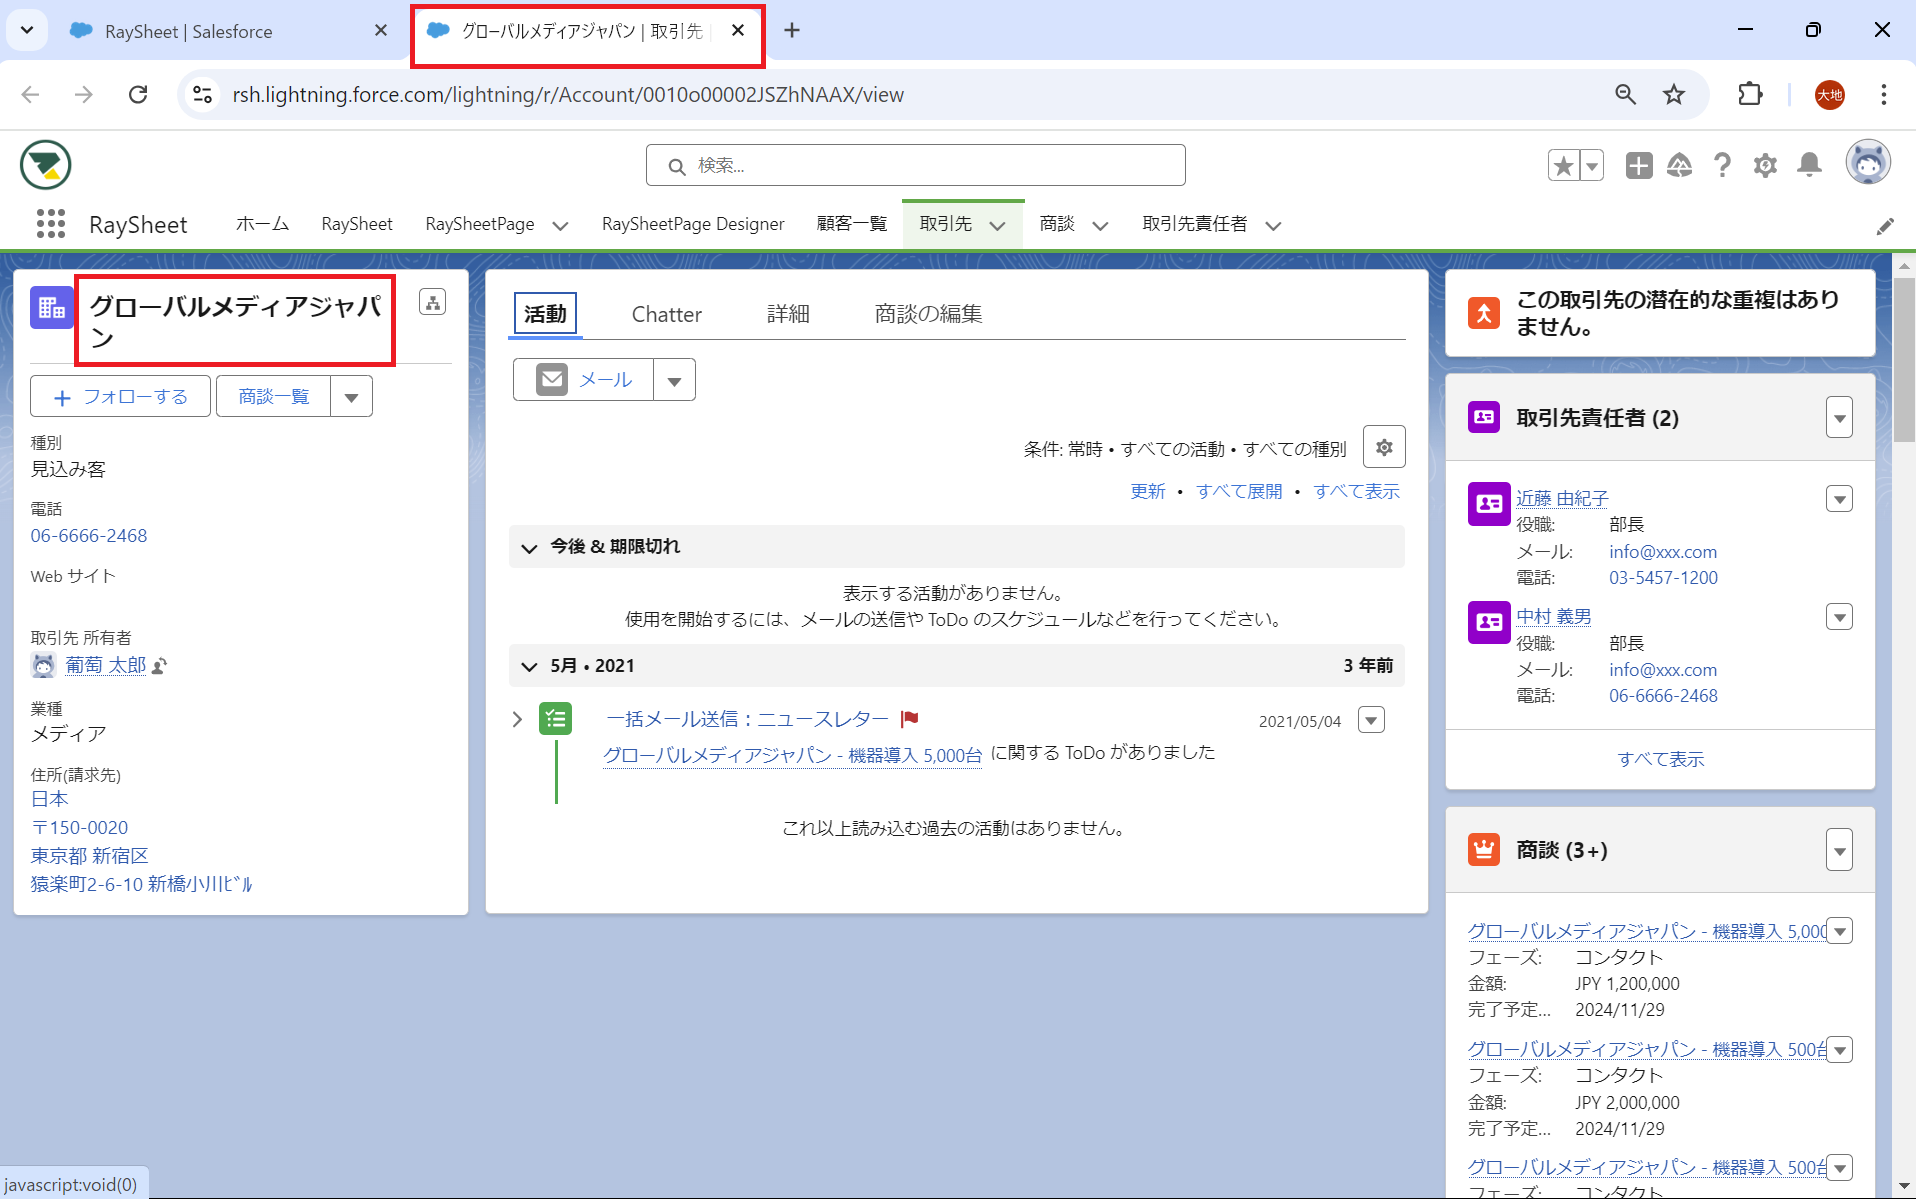Screen dimensions: 1916x1199
Task: Open the Salesforce guidance center icon
Action: click(x=1680, y=165)
